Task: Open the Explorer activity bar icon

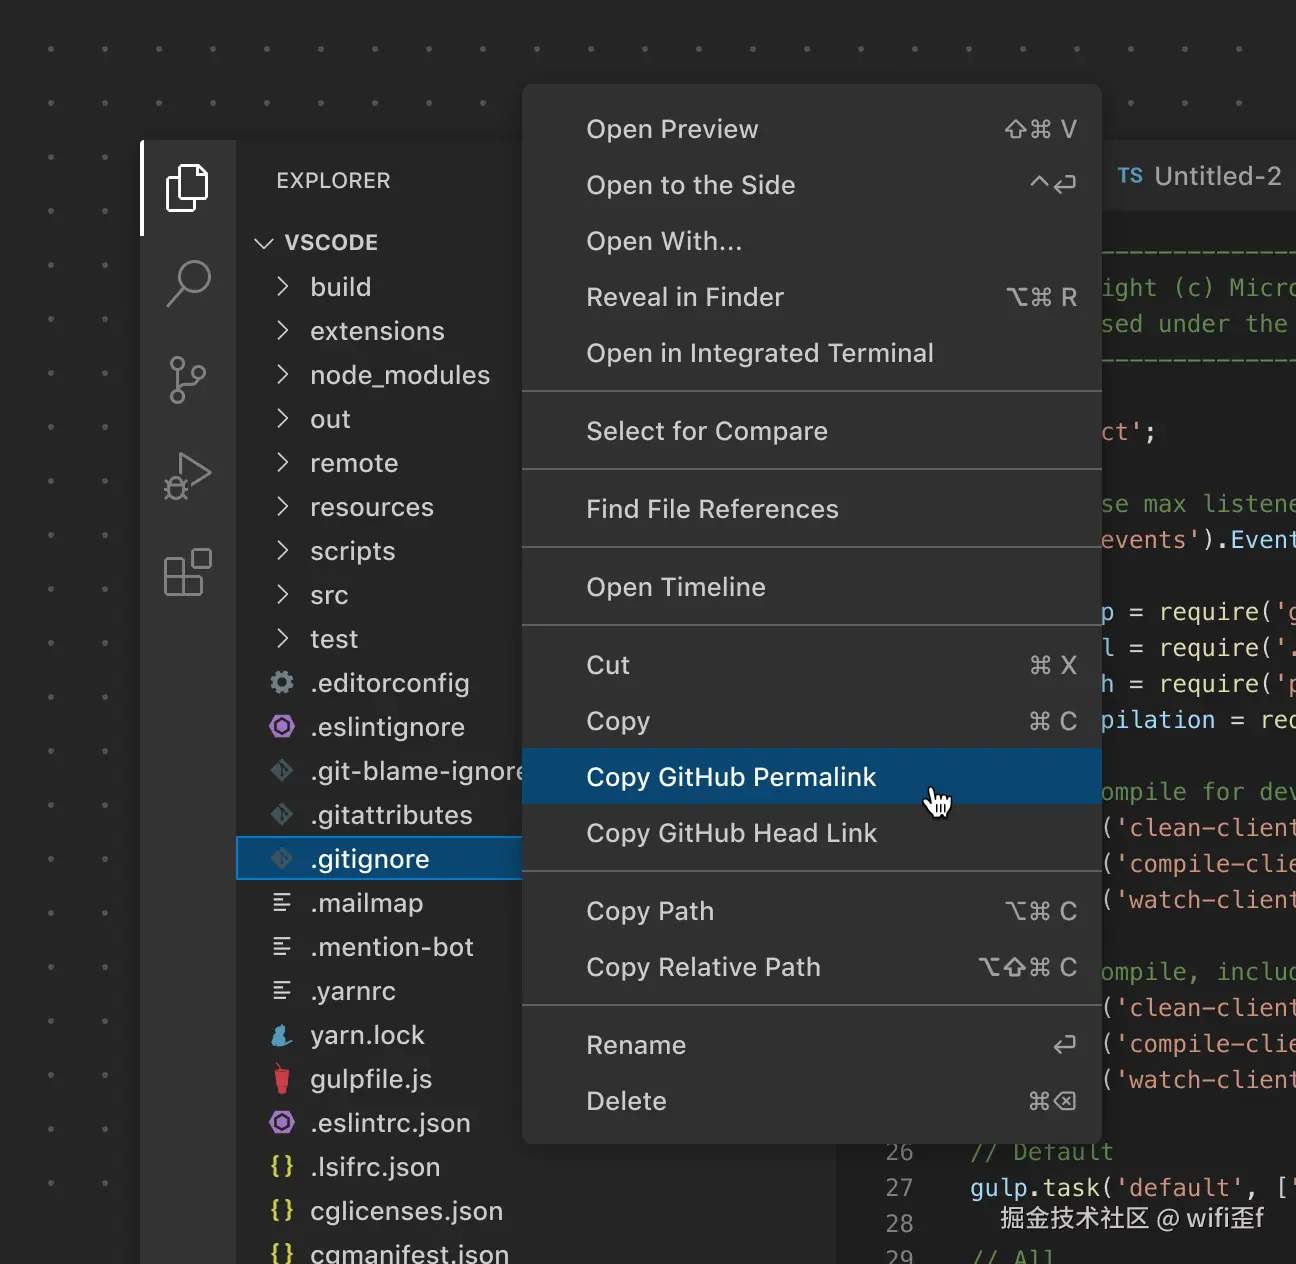Action: 187,187
